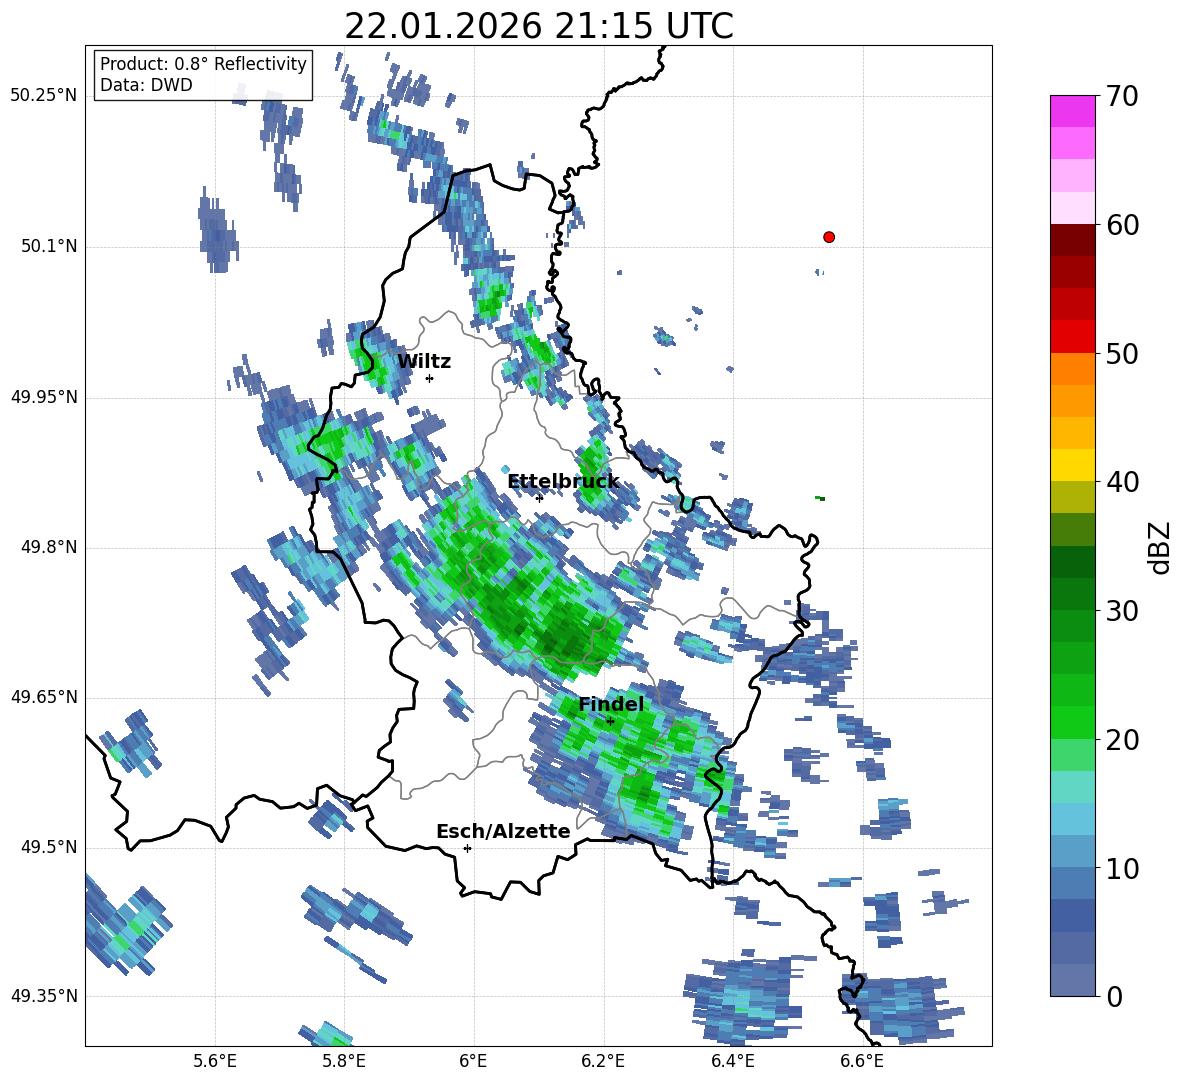Select the 'Findel' label
This screenshot has height=1081, width=1184.
point(611,704)
